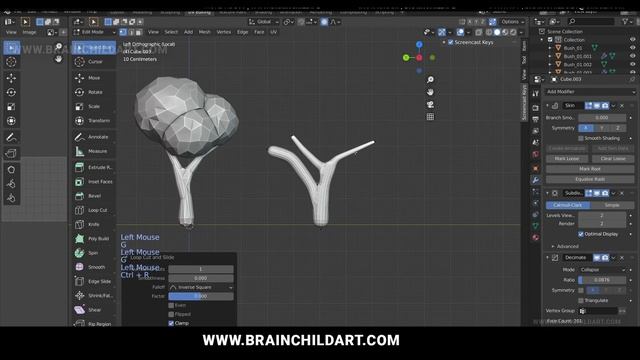640x360 pixels.
Task: Open the viewport Options dropdown
Action: [x=512, y=22]
